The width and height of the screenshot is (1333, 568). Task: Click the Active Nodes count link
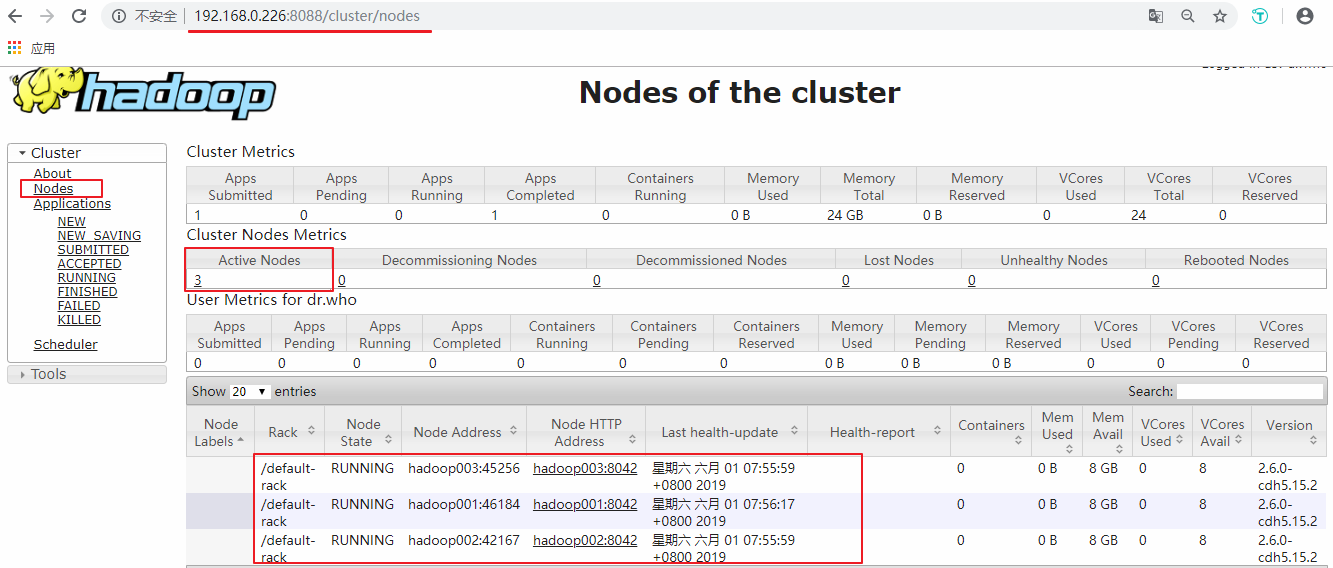tap(198, 280)
